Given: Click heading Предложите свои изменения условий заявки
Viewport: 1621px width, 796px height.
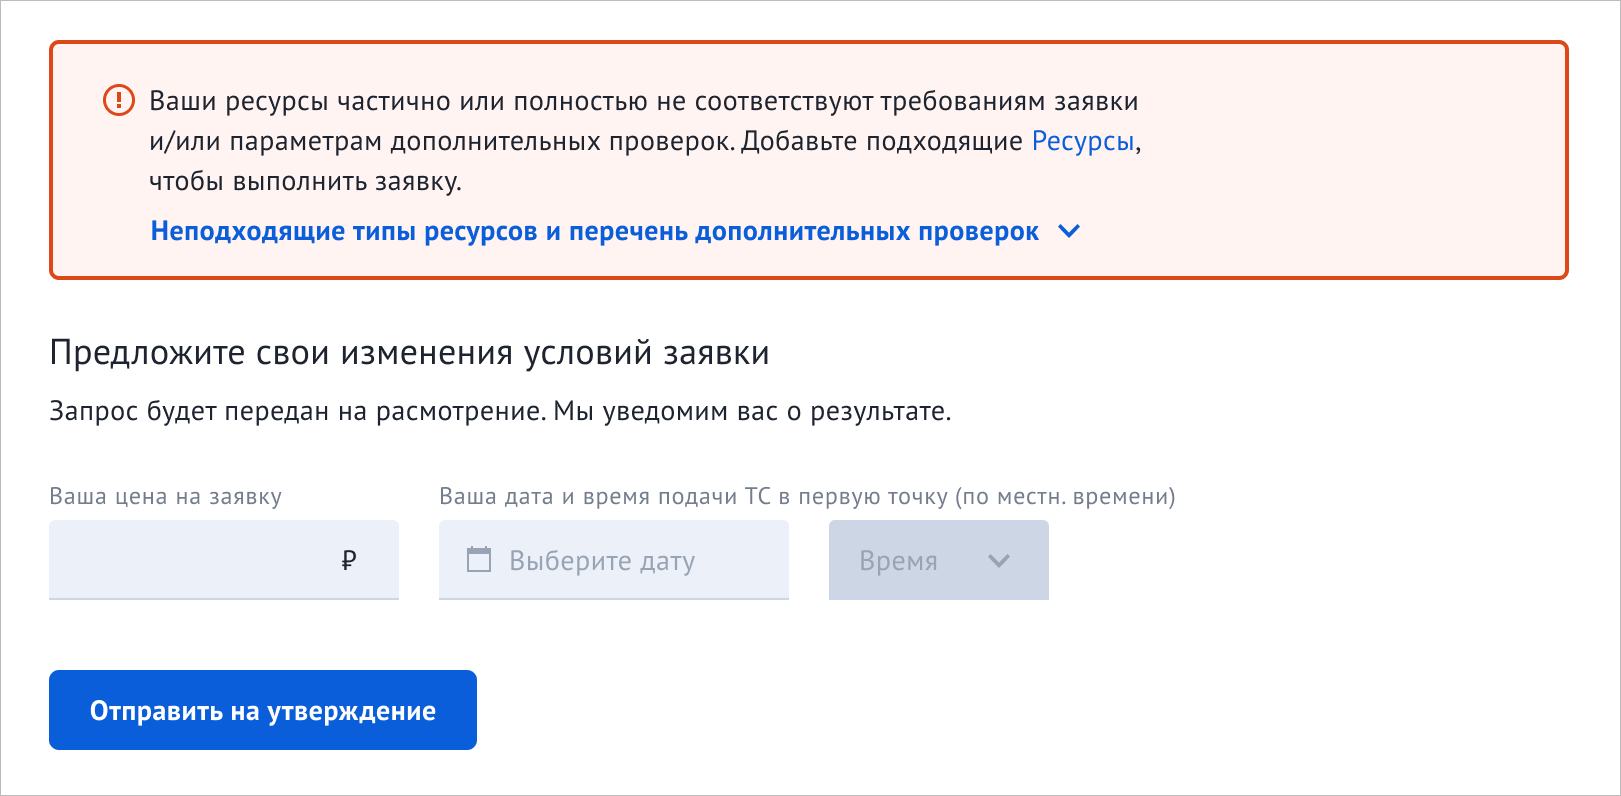Looking at the screenshot, I should point(410,353).
